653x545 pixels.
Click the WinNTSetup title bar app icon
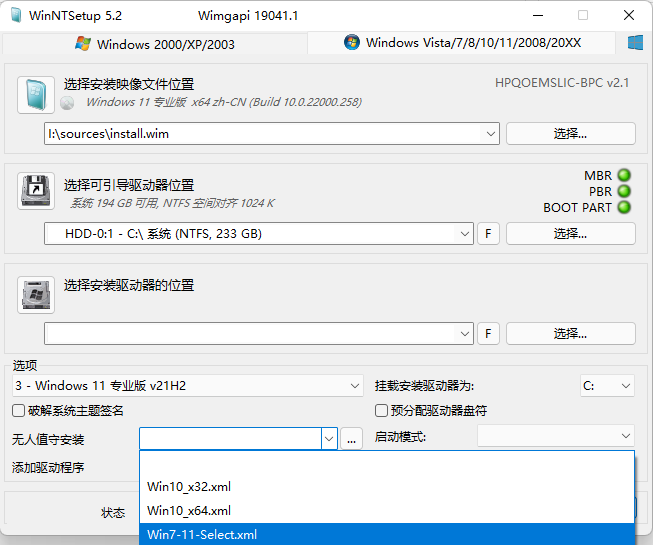[16, 15]
